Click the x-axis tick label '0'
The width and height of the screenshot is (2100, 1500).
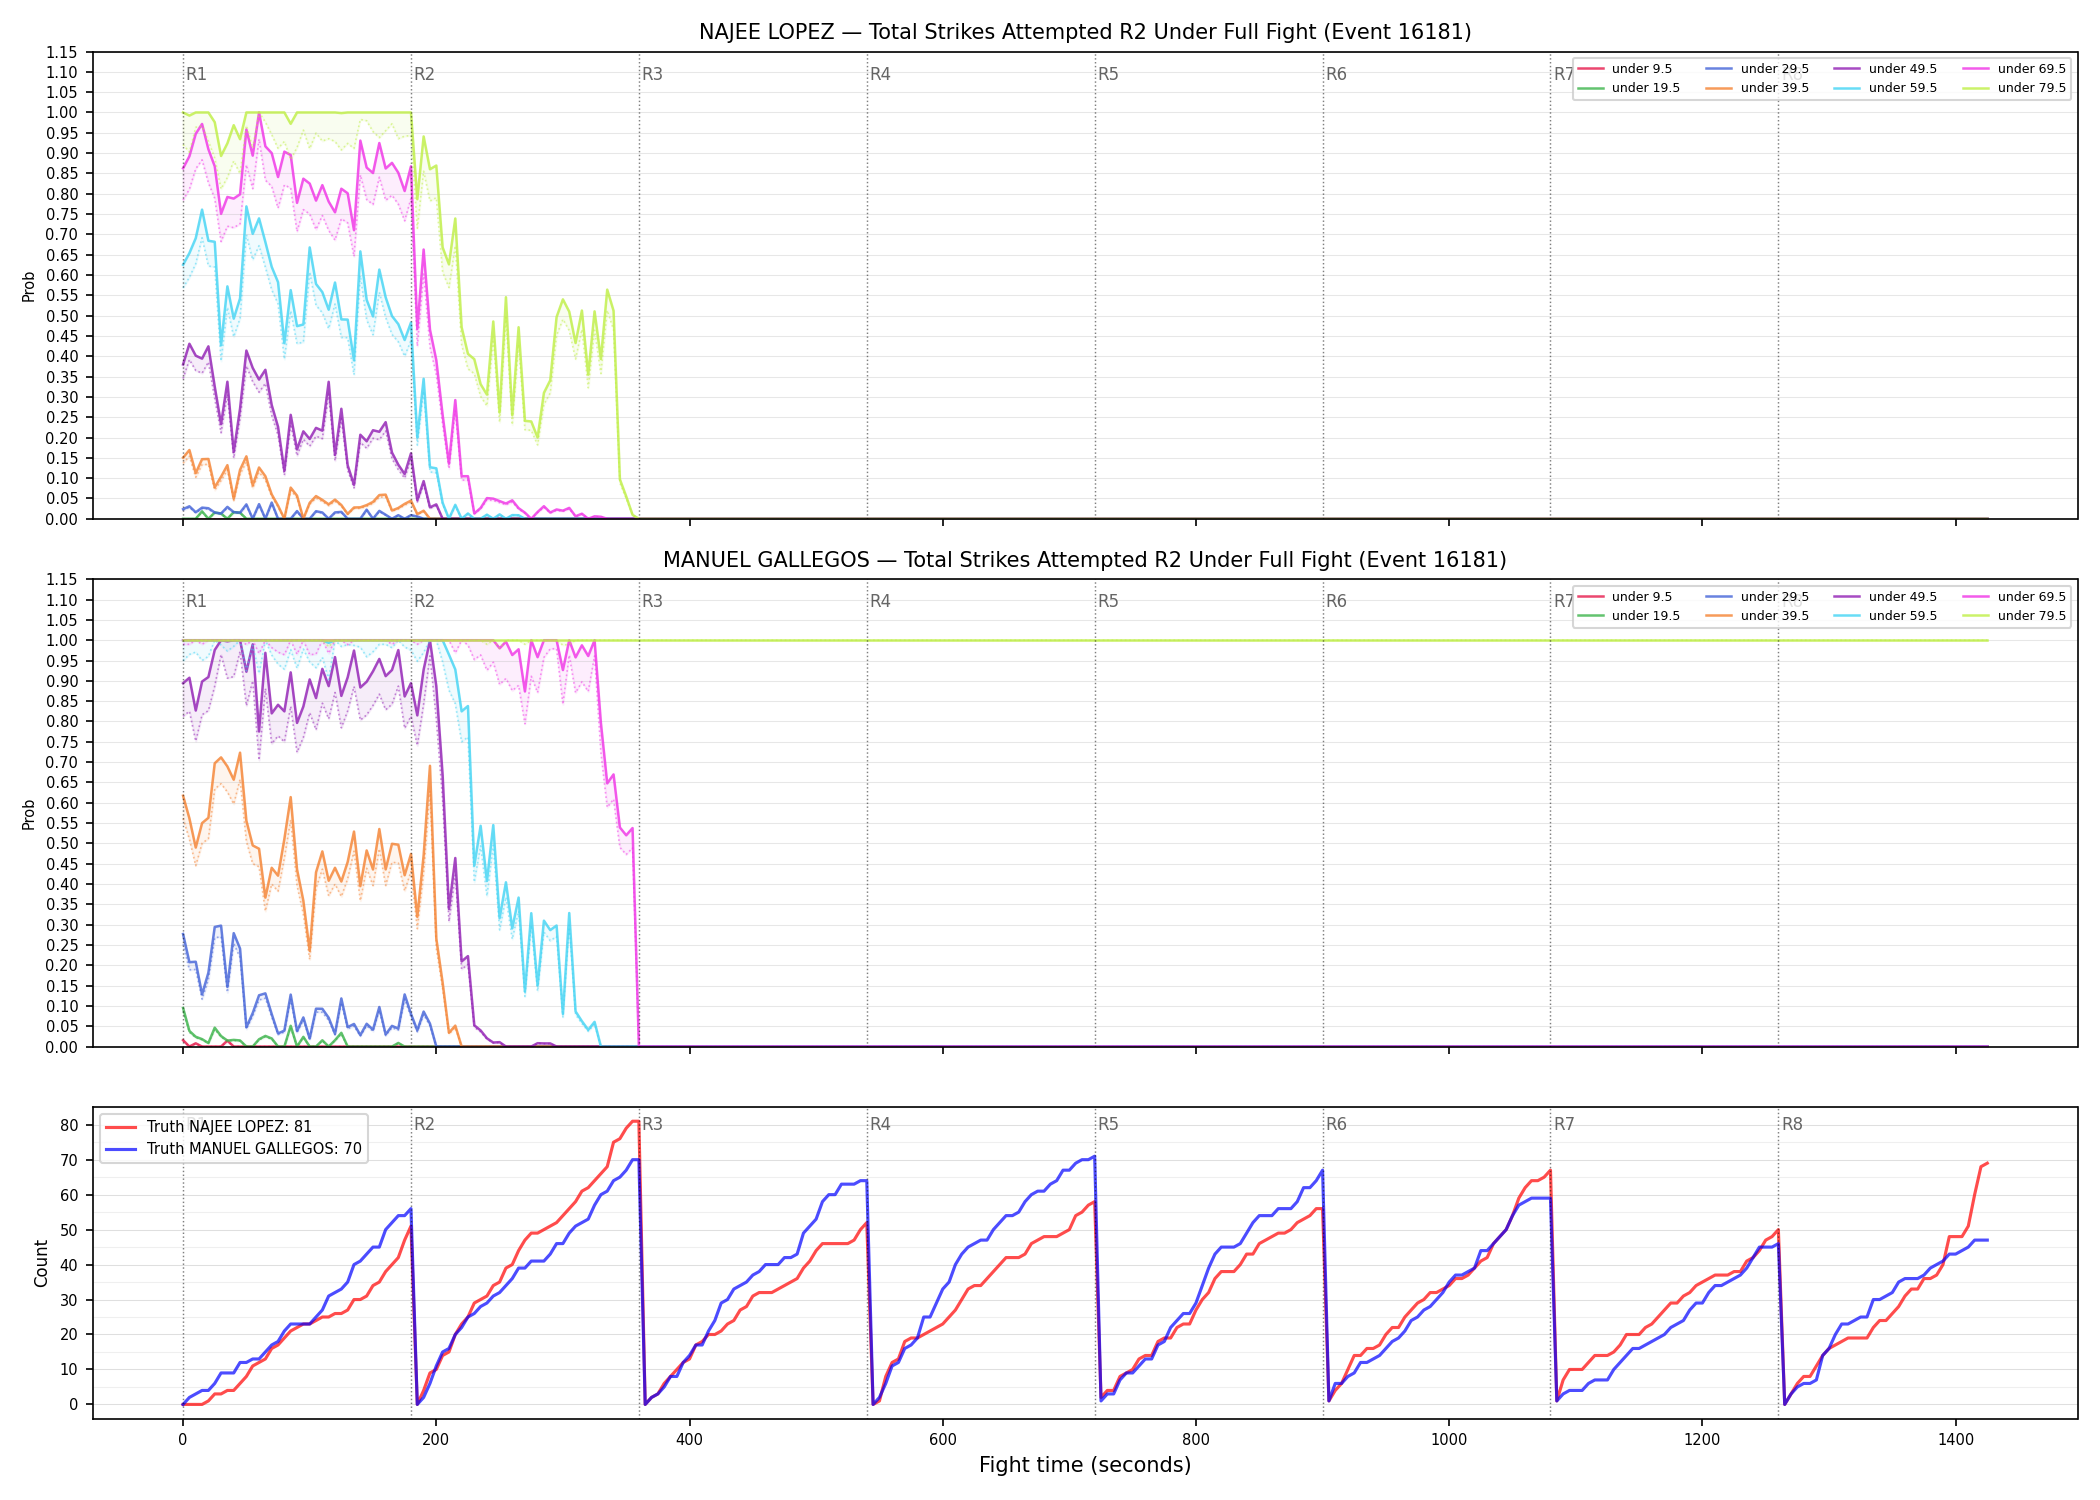point(182,1440)
